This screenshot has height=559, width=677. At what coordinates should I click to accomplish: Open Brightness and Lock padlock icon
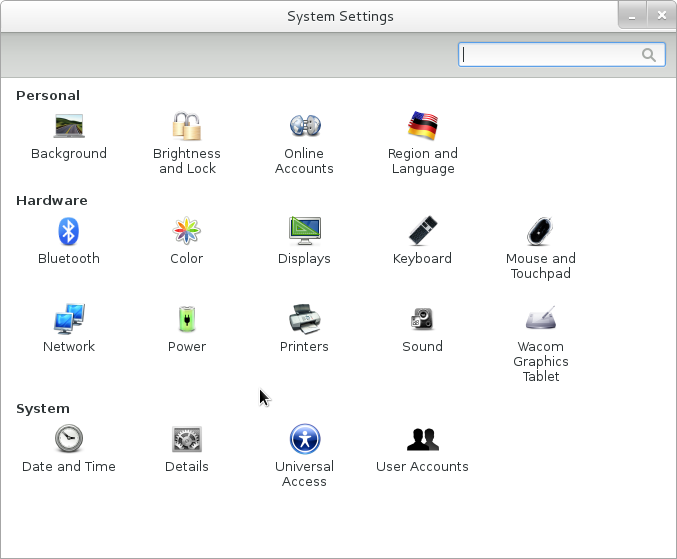tap(187, 126)
